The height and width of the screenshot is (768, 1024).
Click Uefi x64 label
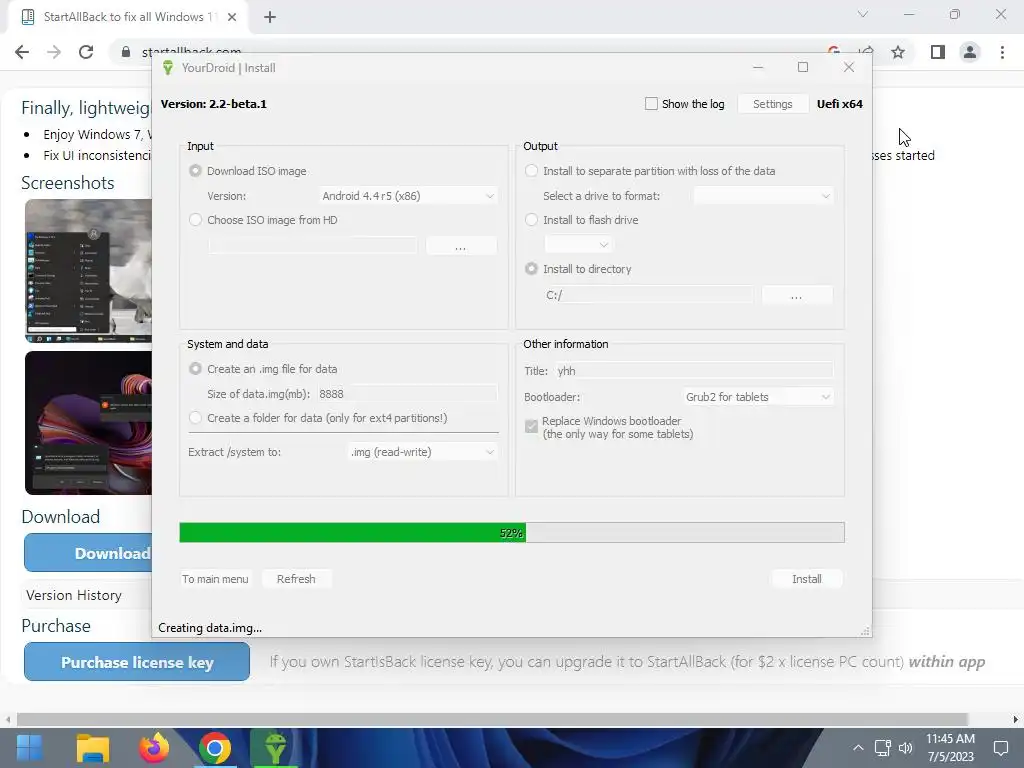[x=840, y=104]
